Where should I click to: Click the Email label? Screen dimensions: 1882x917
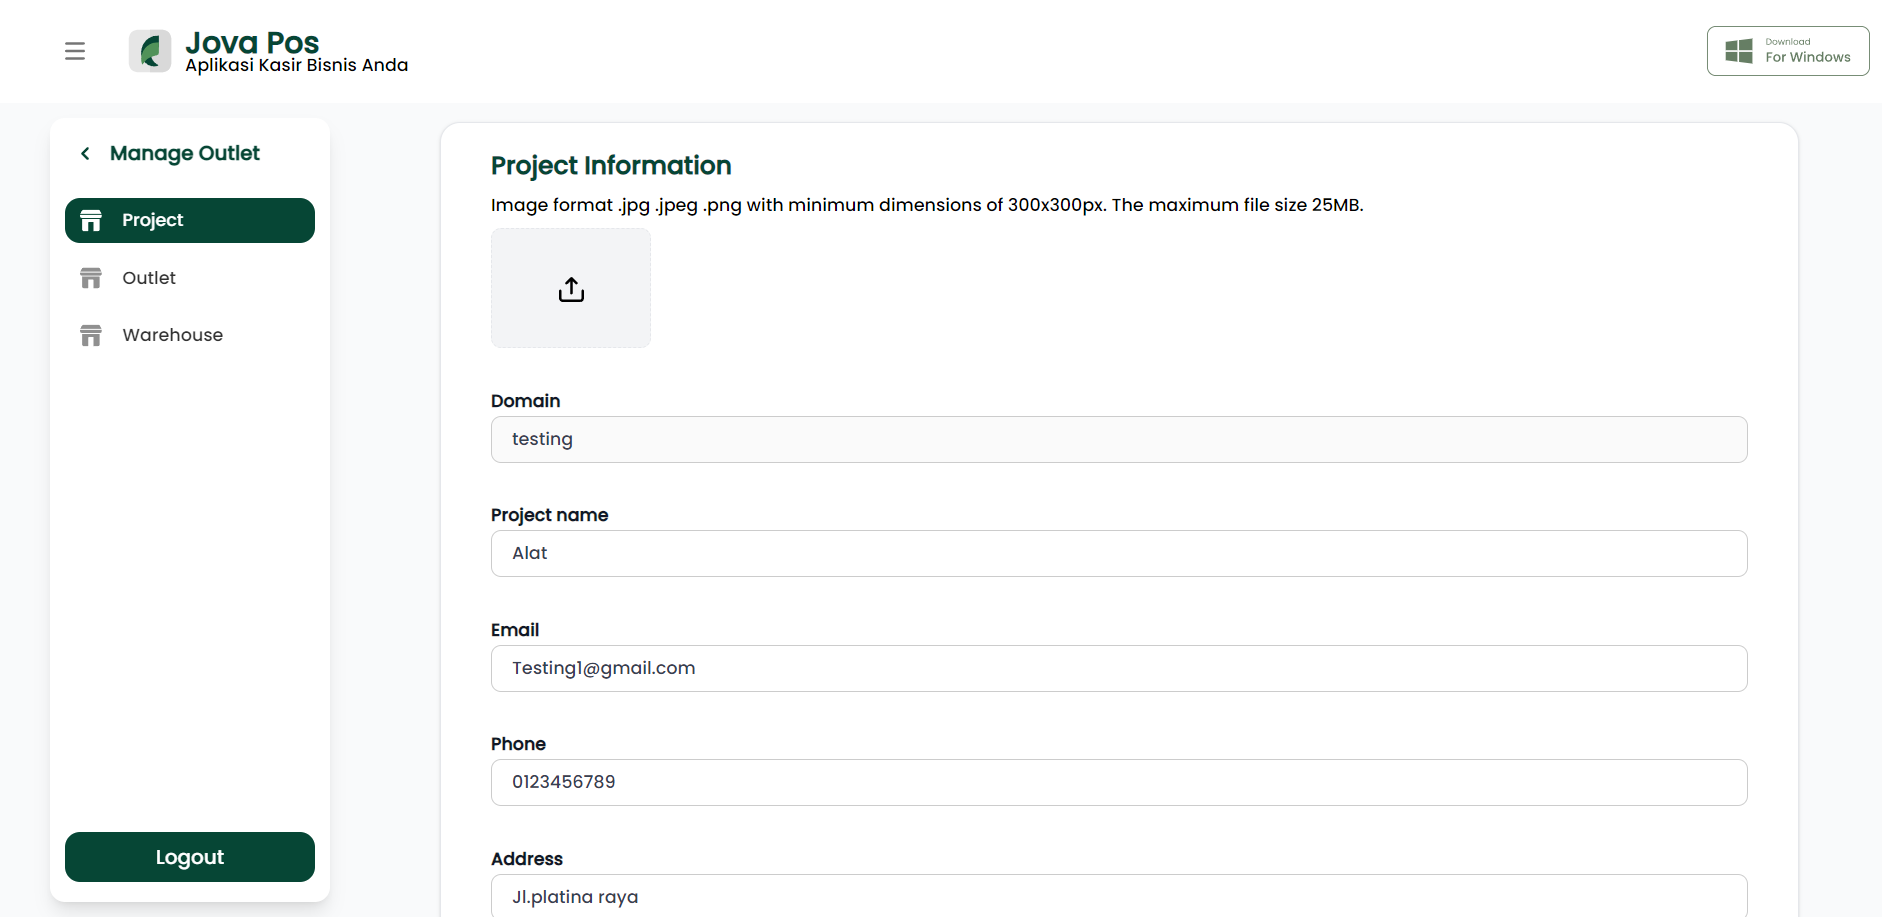pos(515,630)
